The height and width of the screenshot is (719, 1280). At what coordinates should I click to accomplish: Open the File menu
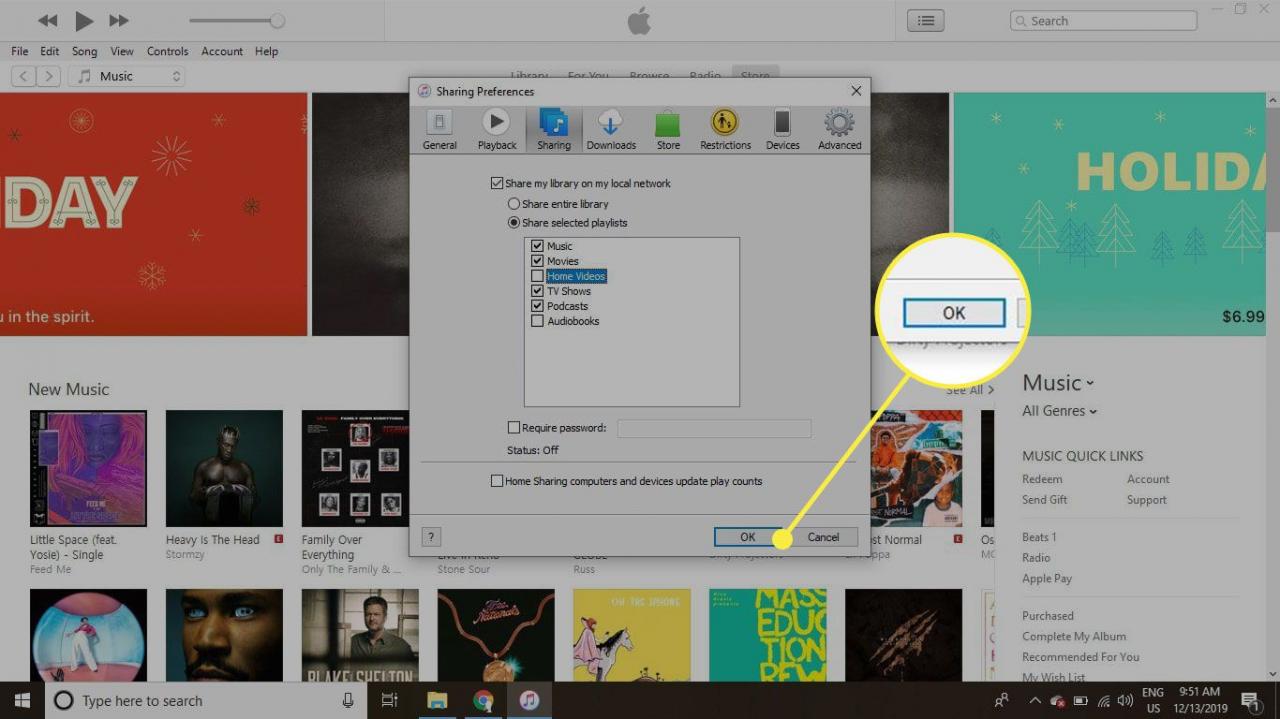pos(20,51)
